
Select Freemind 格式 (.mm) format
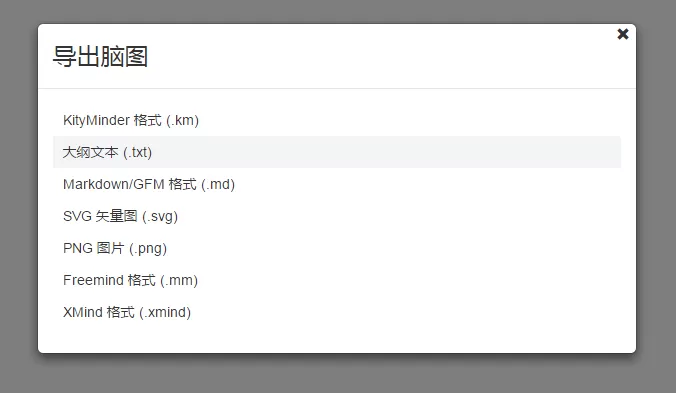tap(337, 280)
